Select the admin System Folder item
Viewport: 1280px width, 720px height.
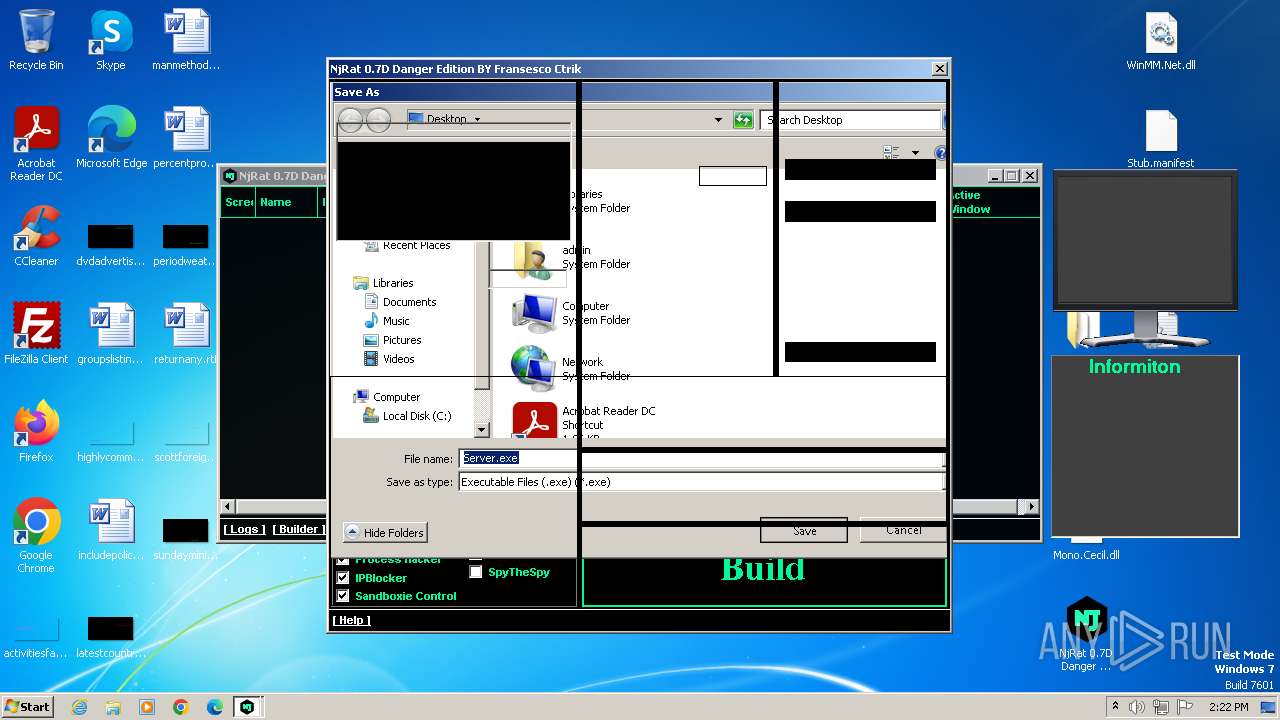[572, 258]
